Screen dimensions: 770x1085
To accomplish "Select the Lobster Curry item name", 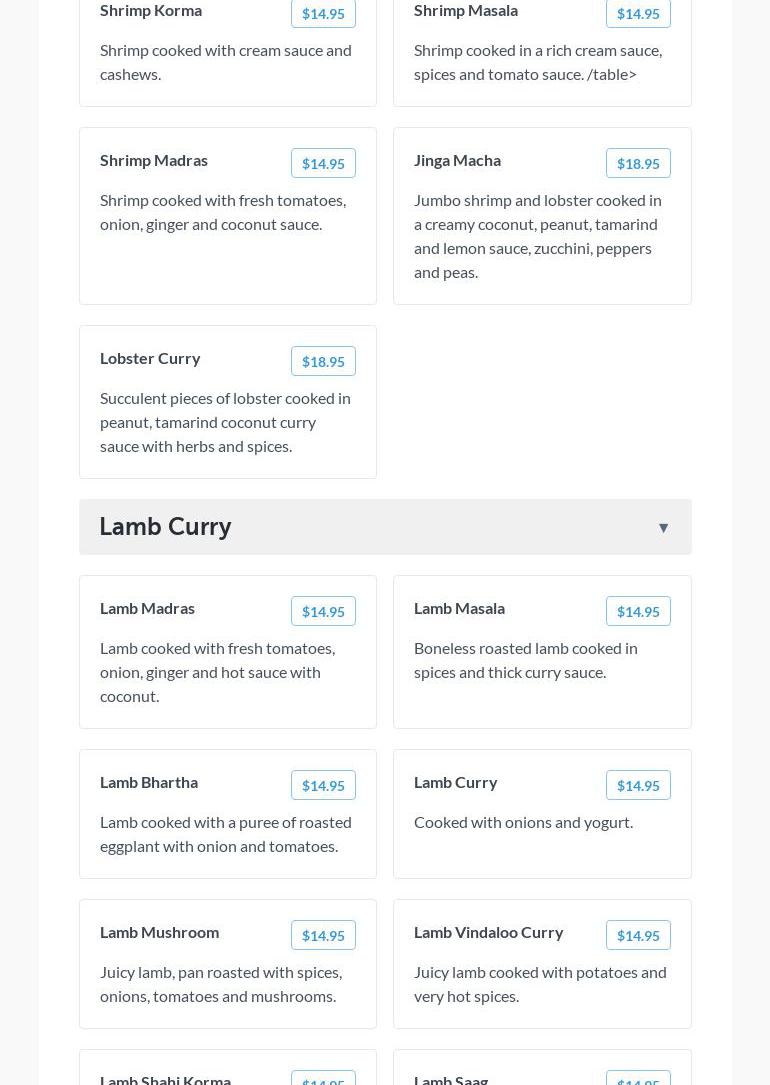I will tap(150, 358).
